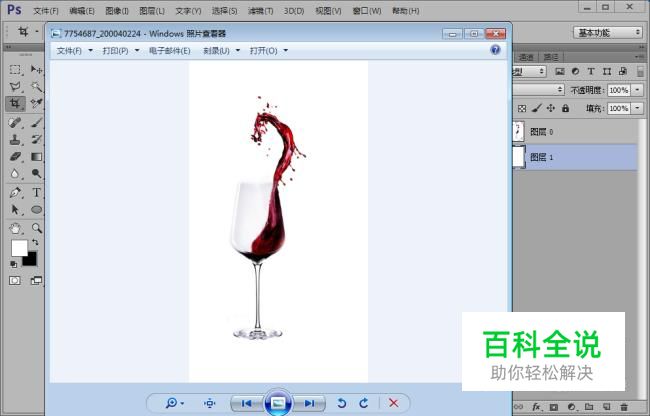650x416 pixels.
Task: Open the 基本功能 workspace dropdown
Action: pos(608,32)
